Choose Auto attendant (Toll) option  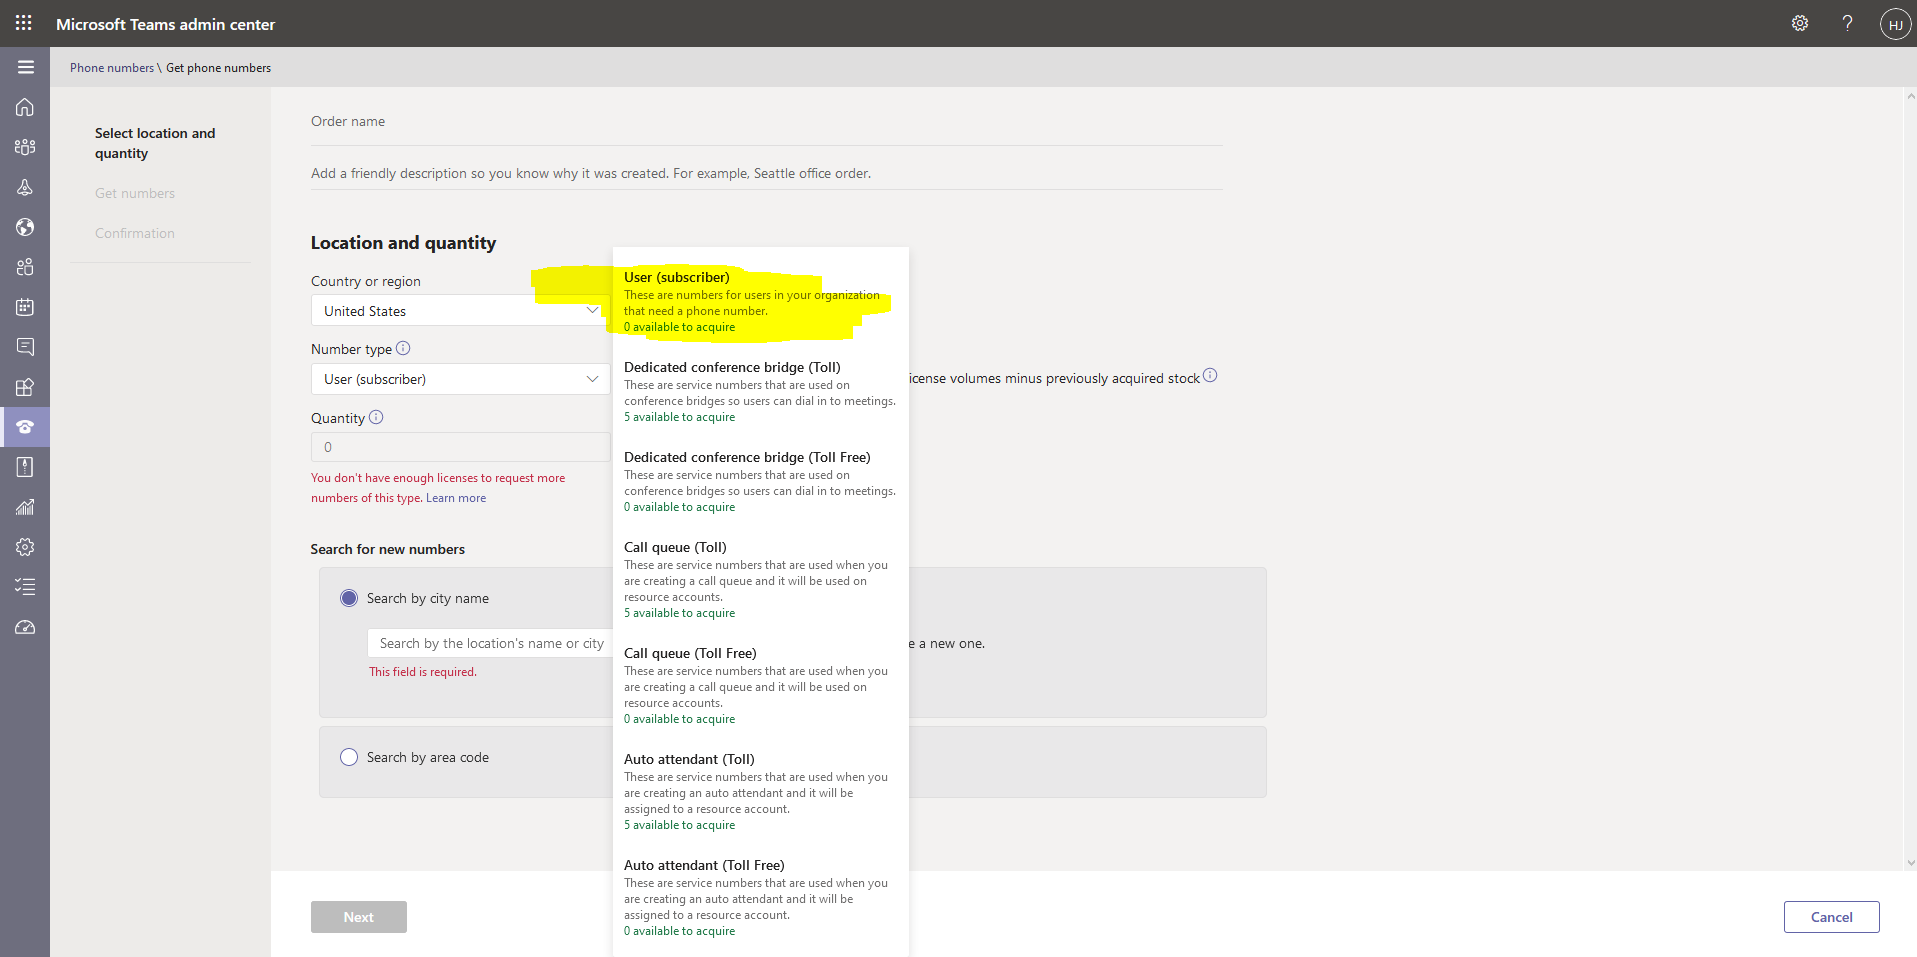coord(760,791)
